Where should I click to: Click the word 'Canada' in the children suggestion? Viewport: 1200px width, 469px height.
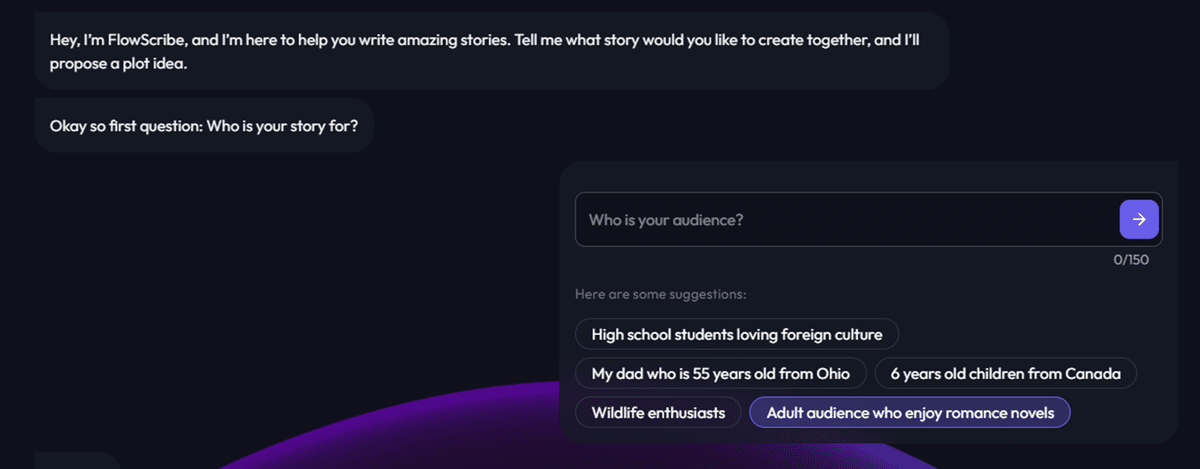(x=1093, y=373)
